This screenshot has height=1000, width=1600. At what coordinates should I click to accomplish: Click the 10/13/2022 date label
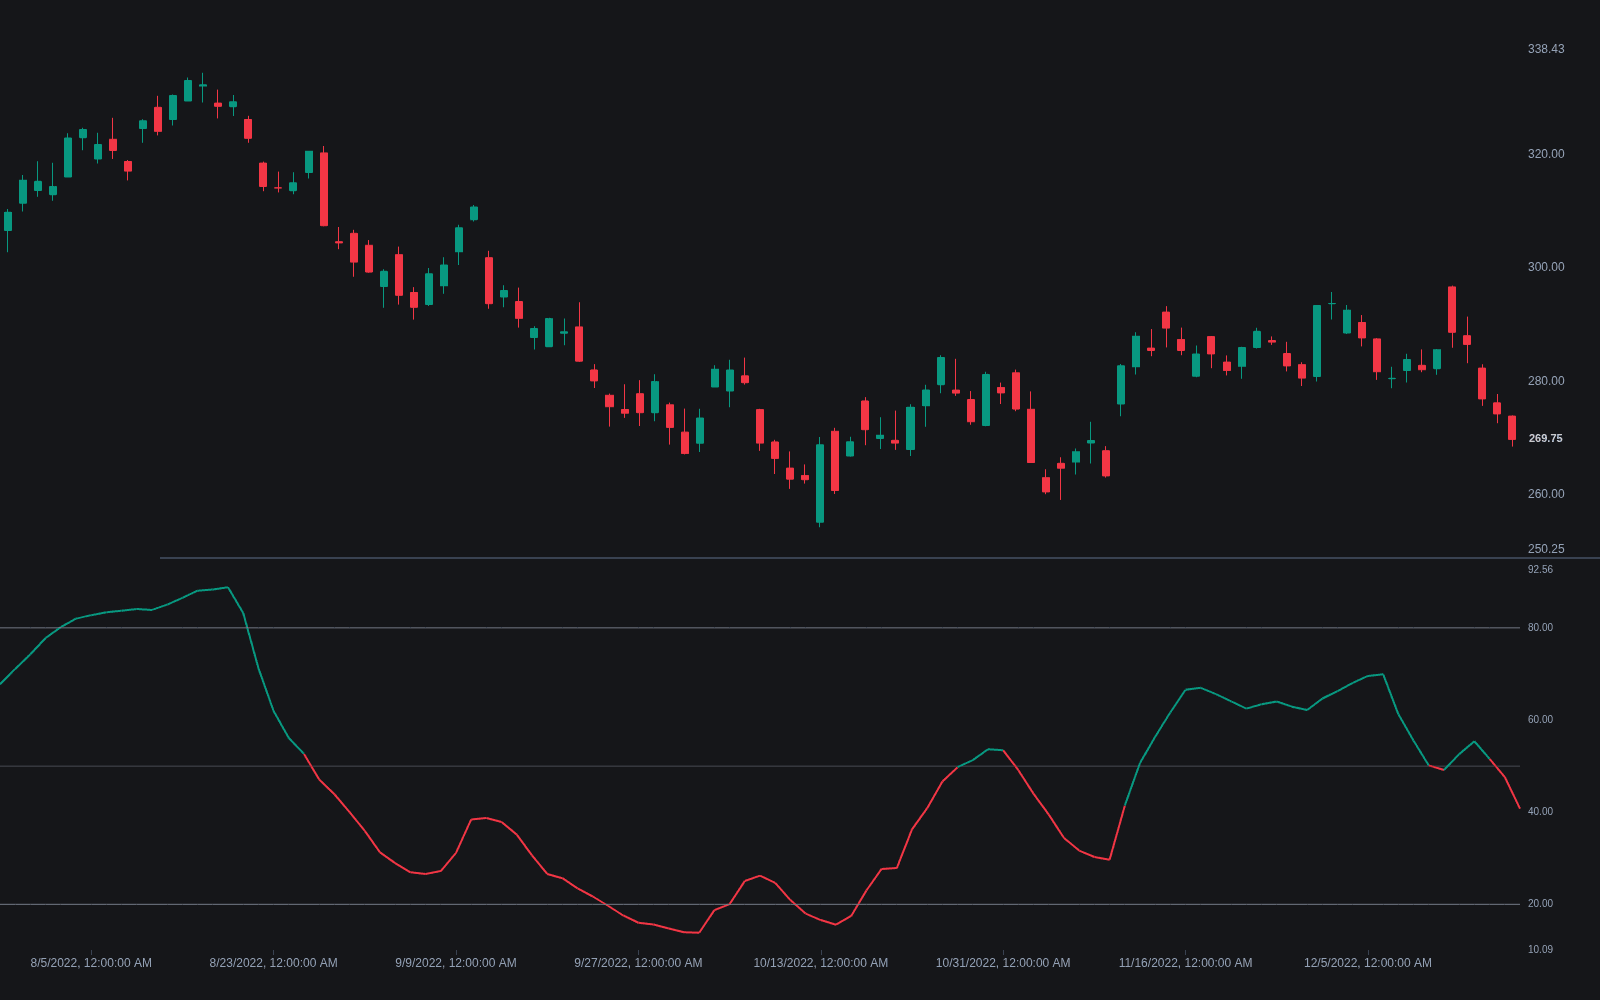[x=821, y=963]
